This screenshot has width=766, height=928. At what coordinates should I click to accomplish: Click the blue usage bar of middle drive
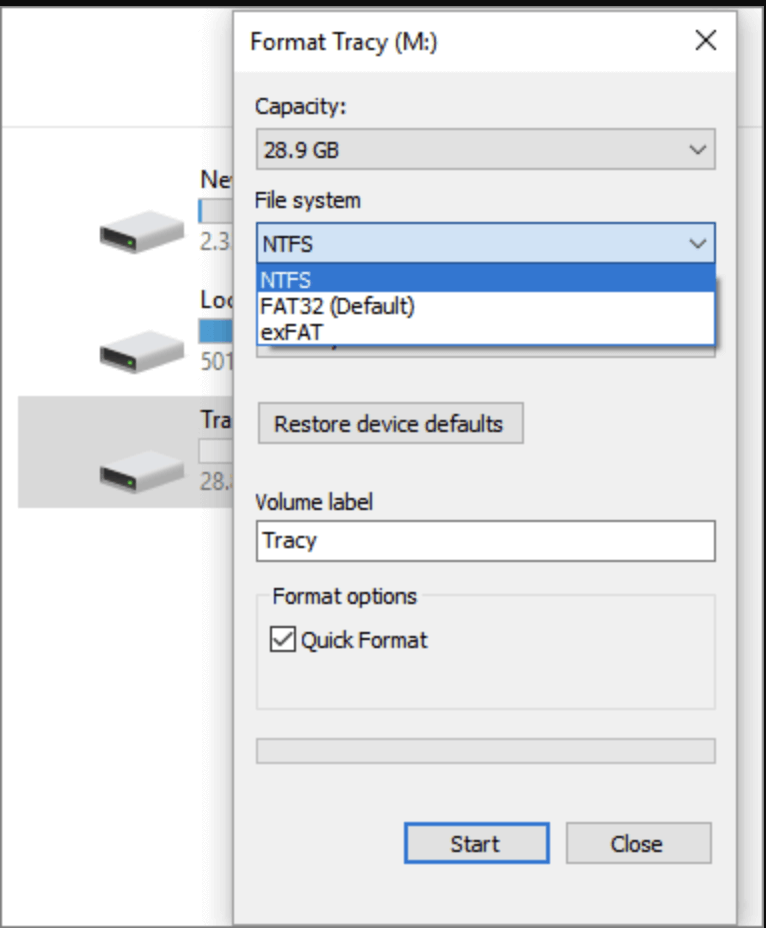[x=215, y=331]
